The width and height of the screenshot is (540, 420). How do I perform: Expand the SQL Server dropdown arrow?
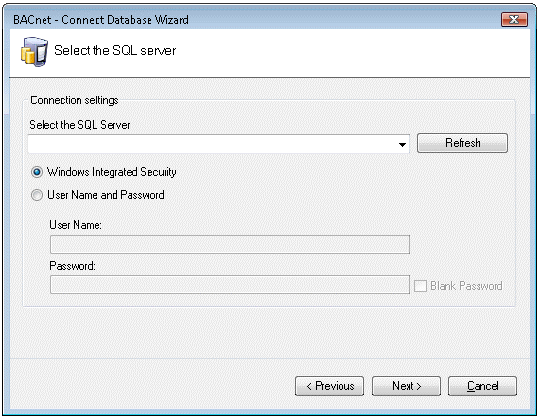(402, 144)
